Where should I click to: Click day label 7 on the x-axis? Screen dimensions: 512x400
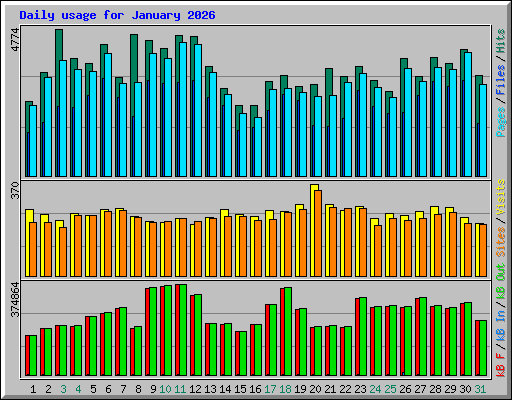(x=123, y=389)
